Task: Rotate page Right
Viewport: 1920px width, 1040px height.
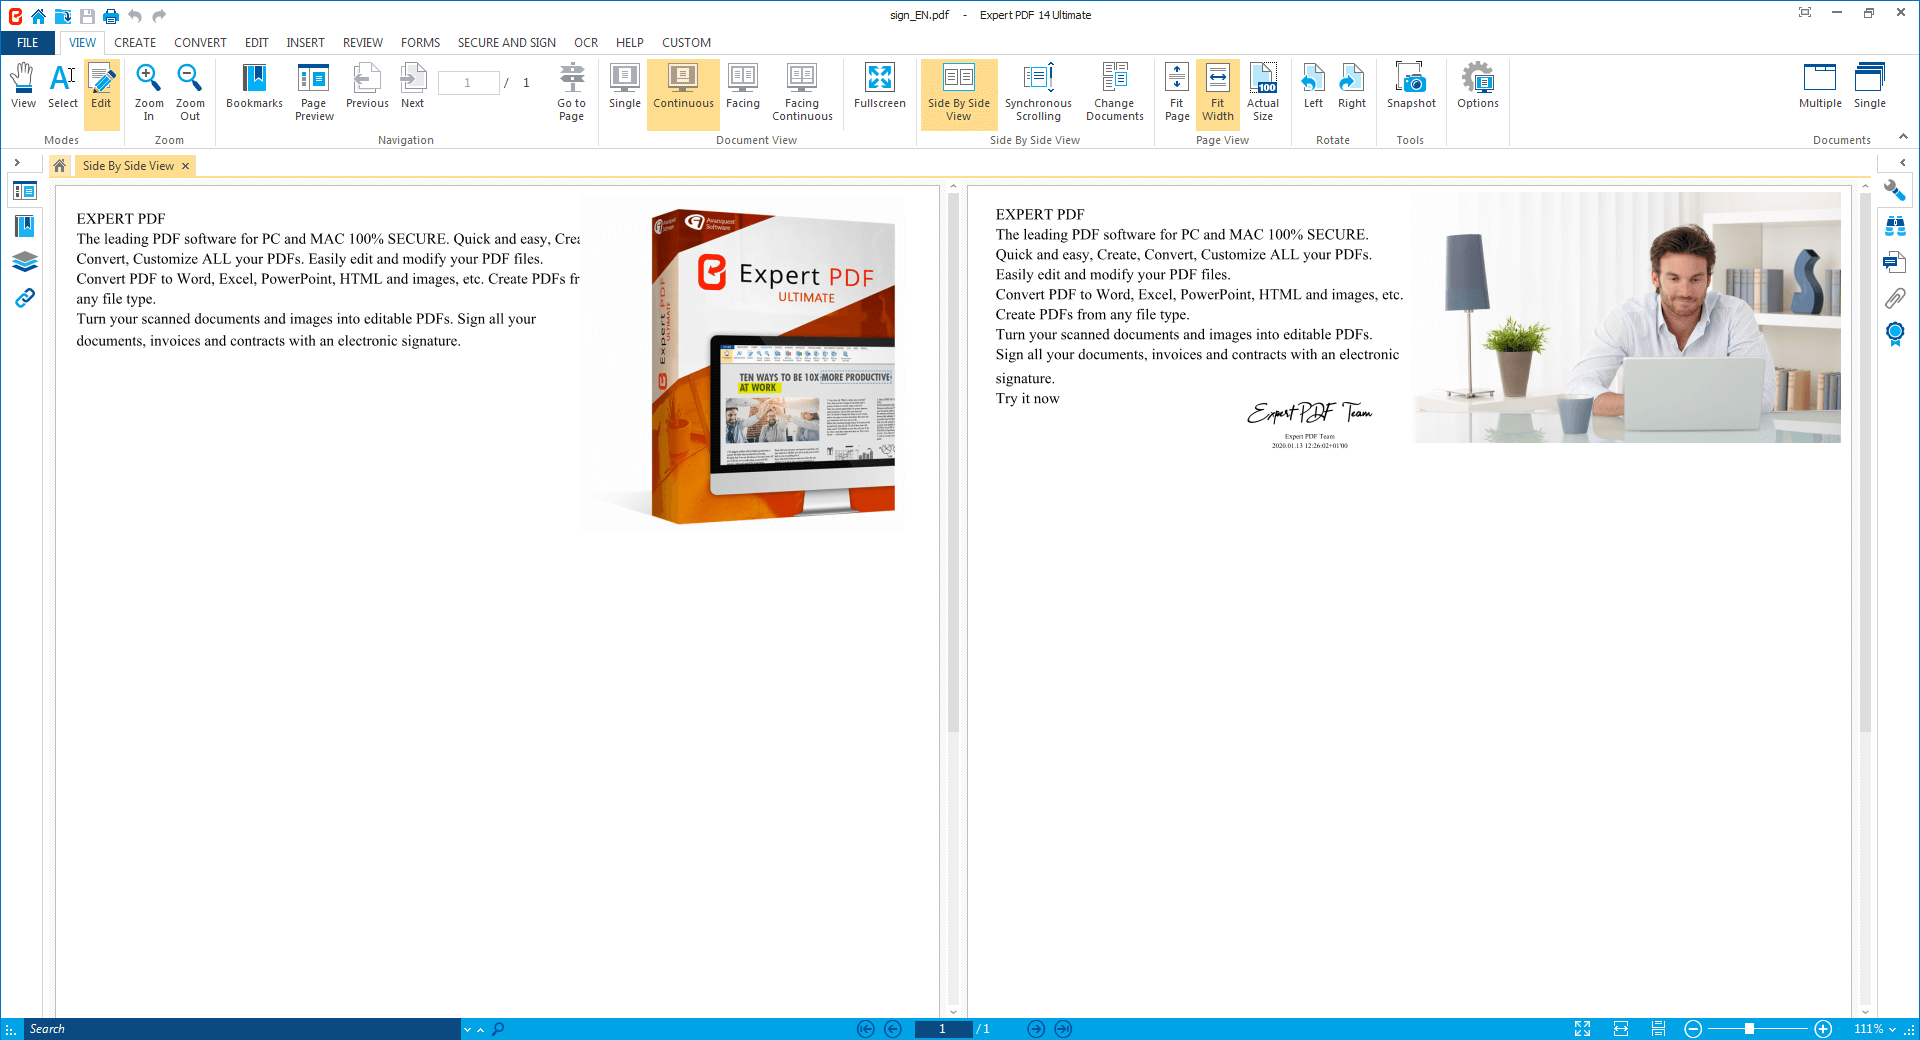Action: click(1352, 87)
